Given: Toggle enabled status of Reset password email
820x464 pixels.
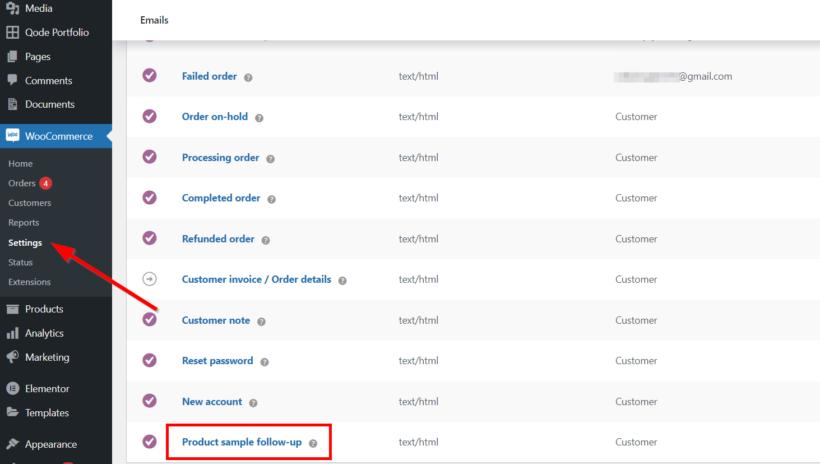Looking at the screenshot, I should click(150, 360).
